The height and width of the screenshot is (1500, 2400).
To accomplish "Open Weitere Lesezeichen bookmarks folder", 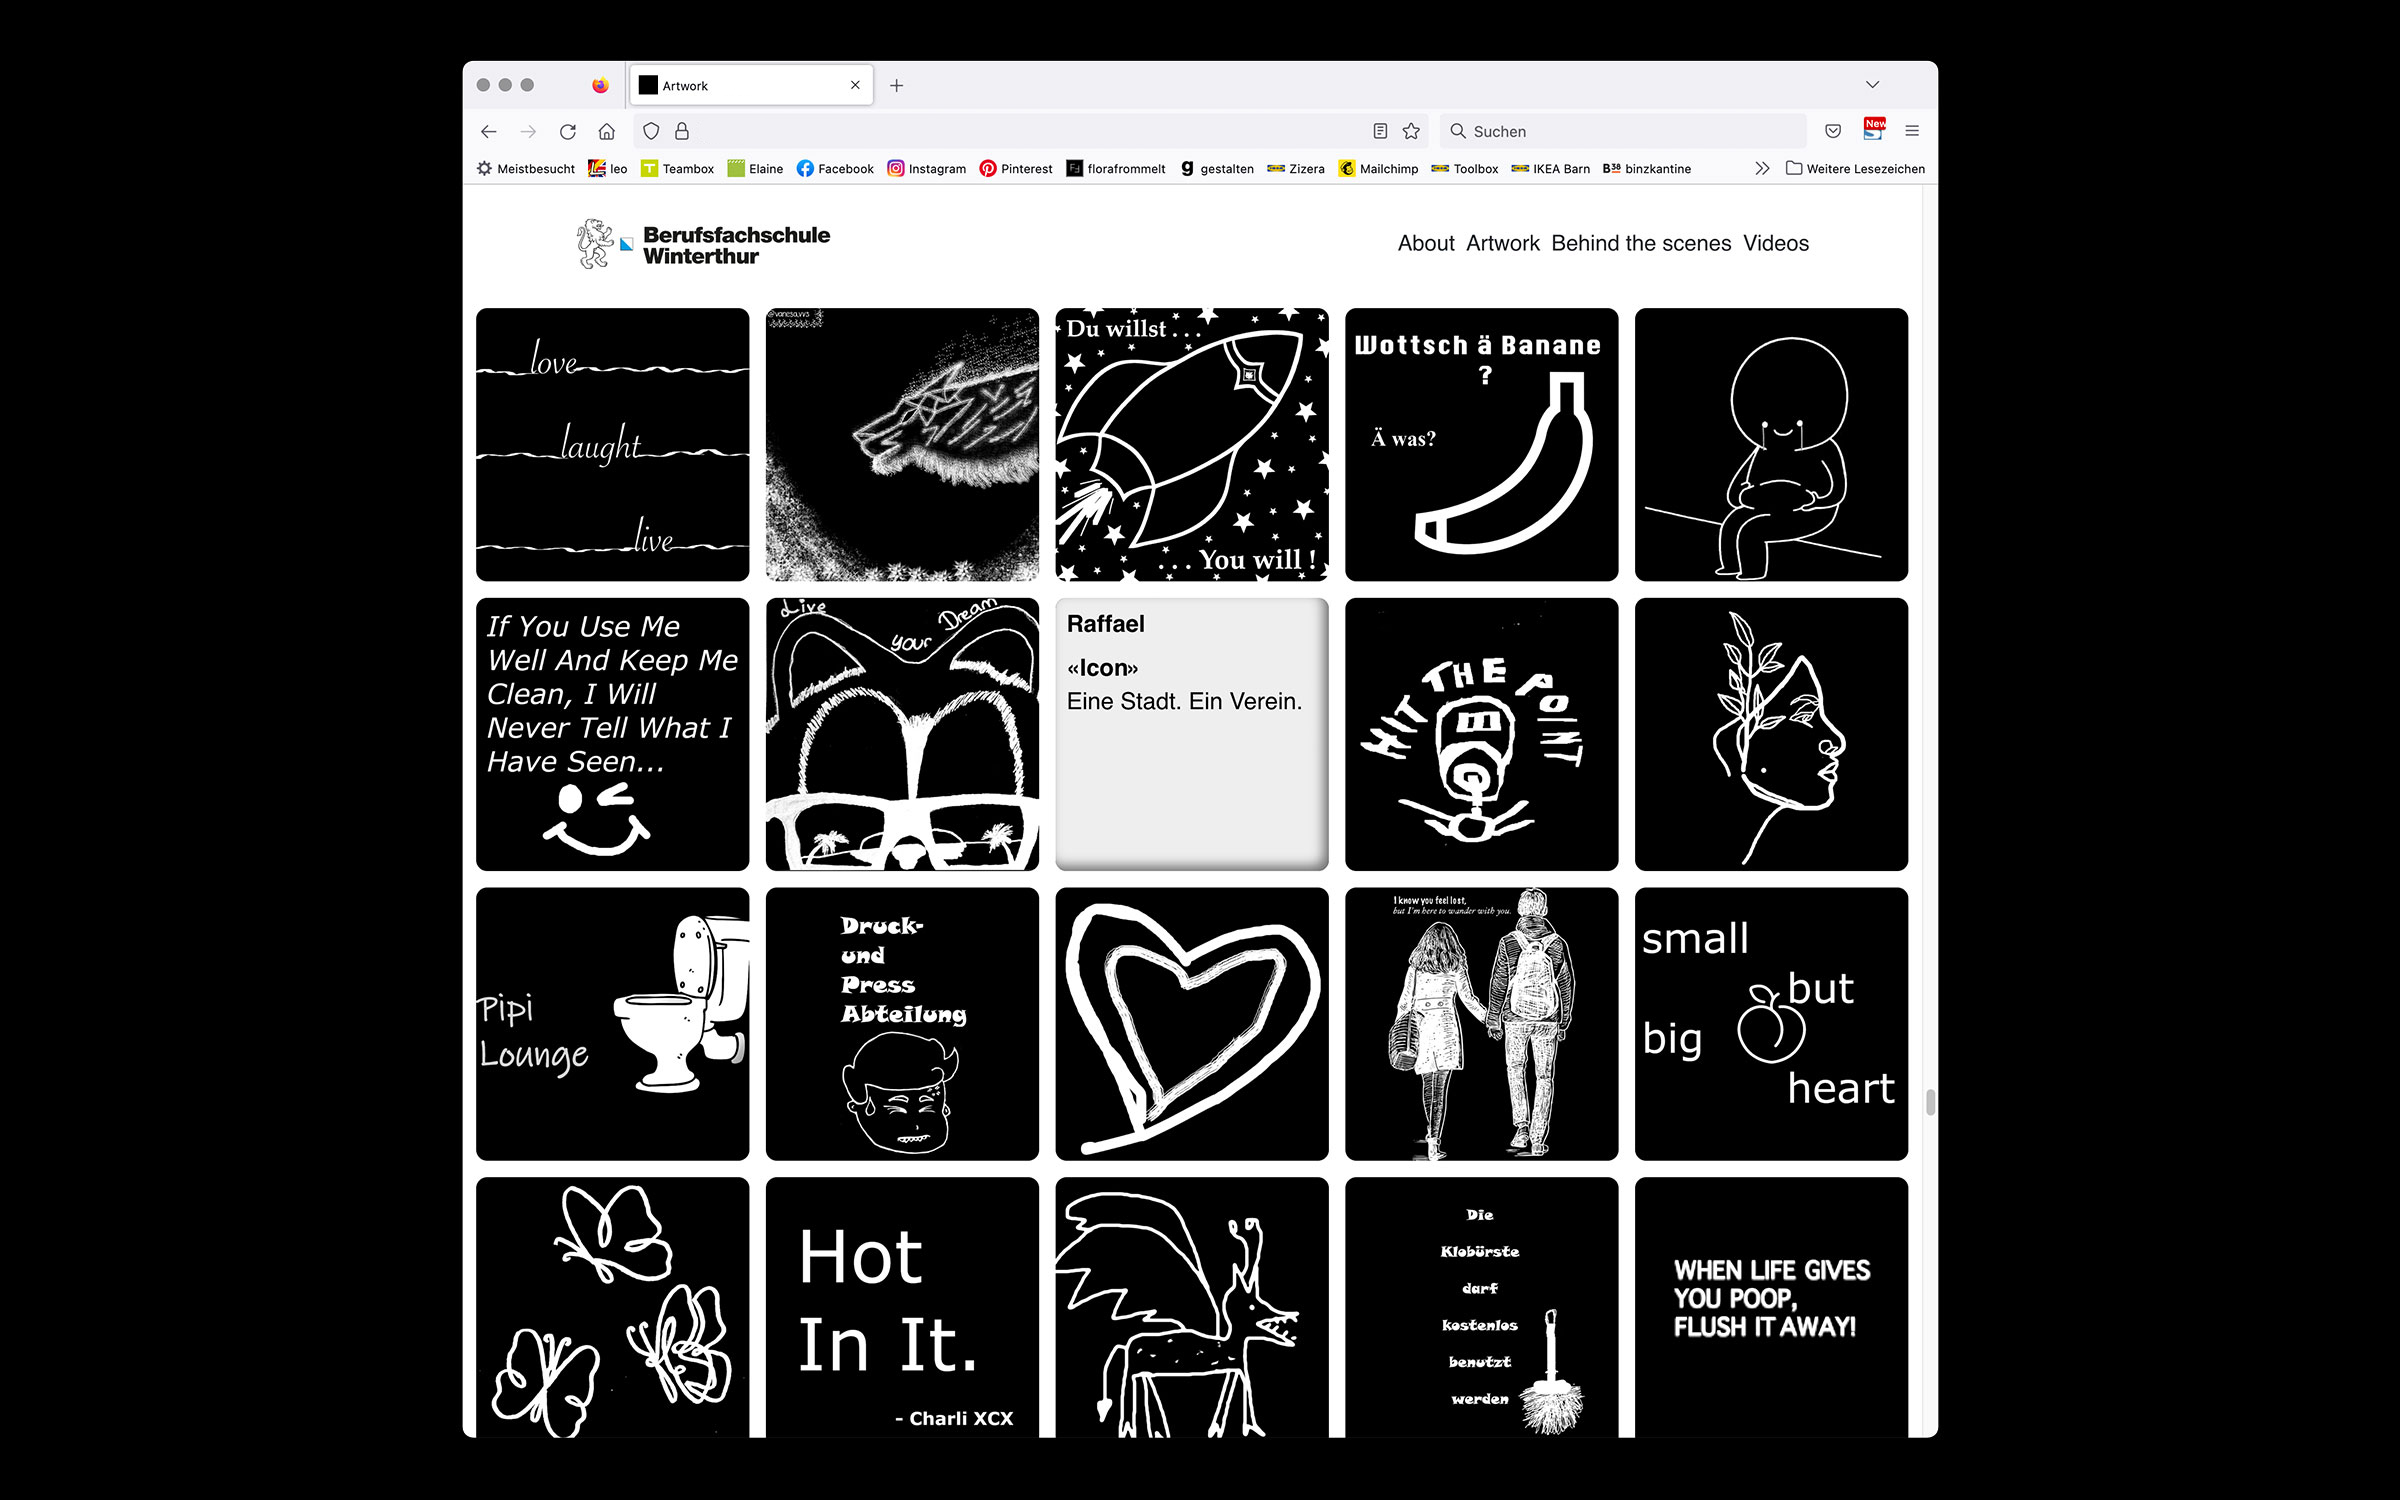I will (x=1855, y=168).
